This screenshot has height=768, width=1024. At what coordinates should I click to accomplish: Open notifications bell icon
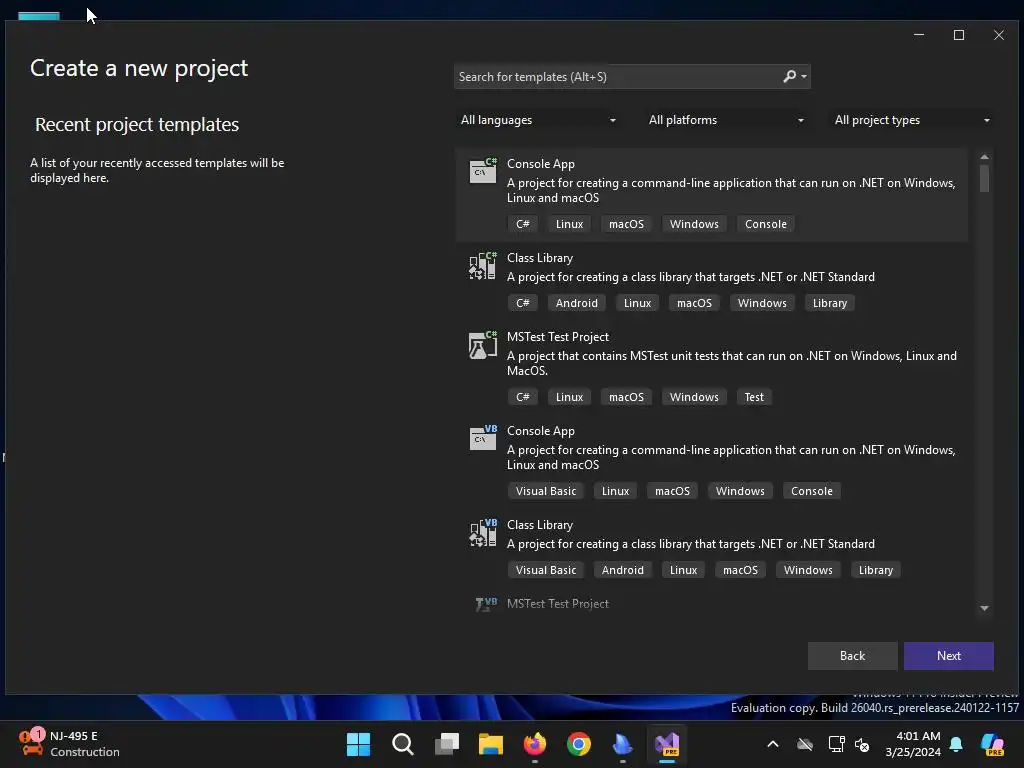(956, 744)
